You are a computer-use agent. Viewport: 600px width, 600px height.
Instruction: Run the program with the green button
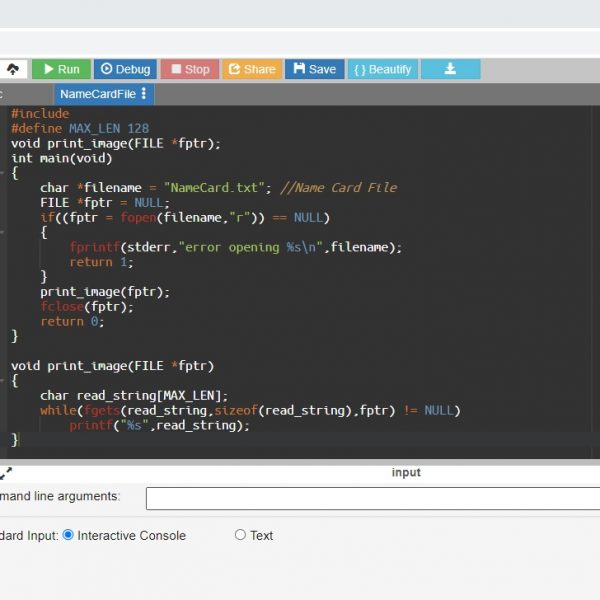point(60,69)
